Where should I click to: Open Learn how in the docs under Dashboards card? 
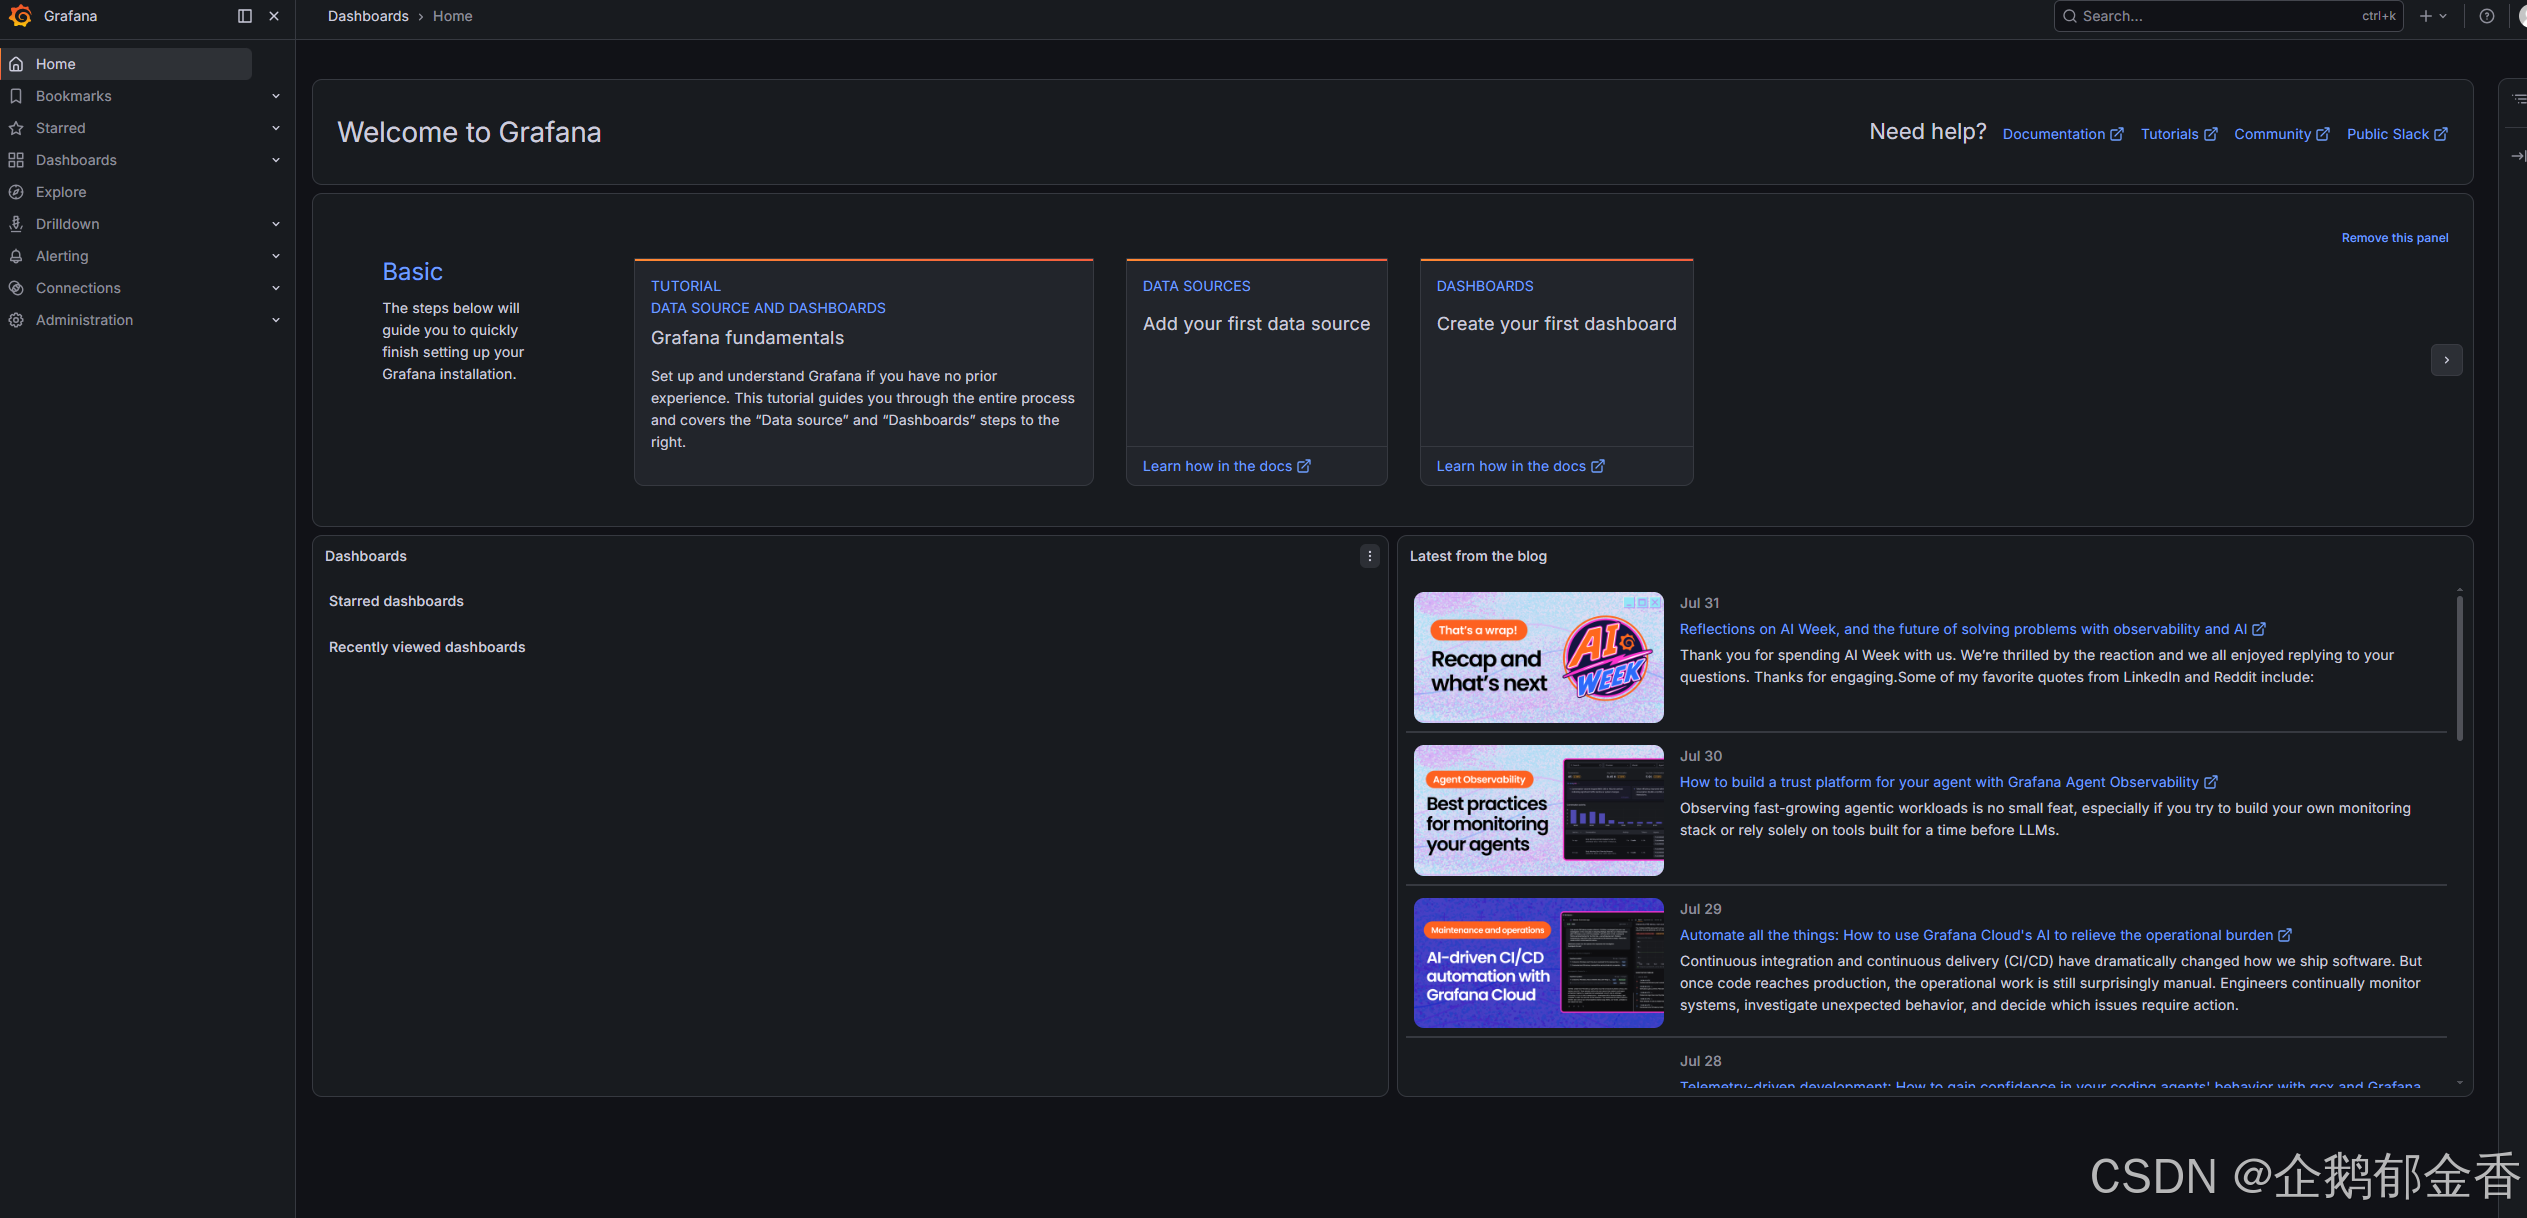coord(1520,466)
